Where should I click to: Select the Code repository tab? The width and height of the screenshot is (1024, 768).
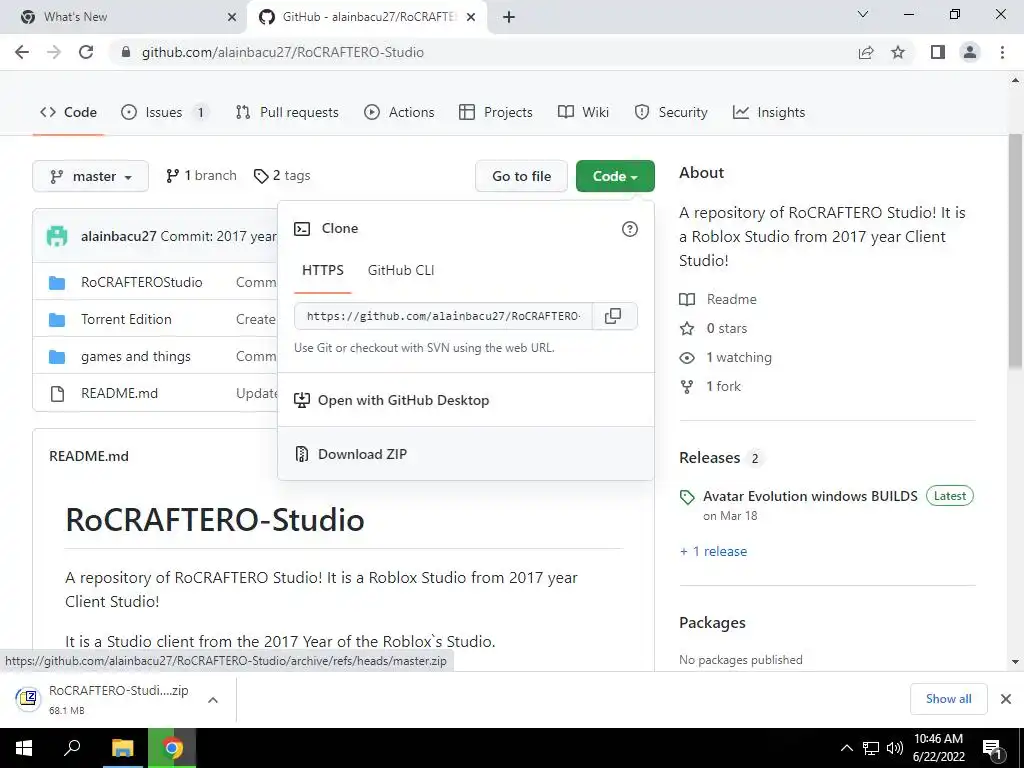69,112
